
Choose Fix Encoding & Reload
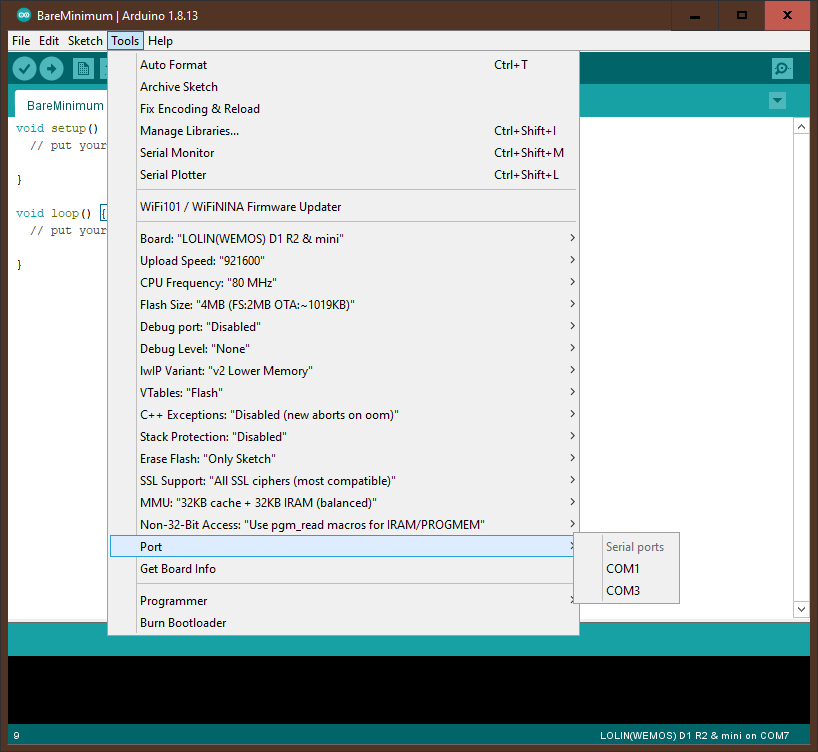coord(343,109)
